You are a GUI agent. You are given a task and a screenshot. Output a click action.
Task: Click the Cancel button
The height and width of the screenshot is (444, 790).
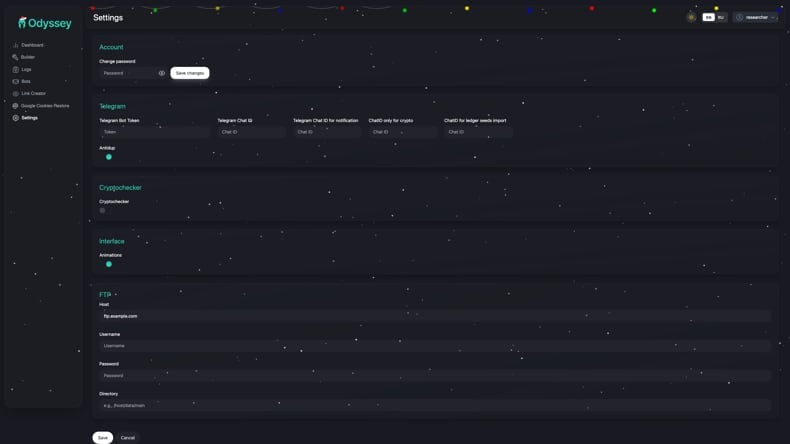point(128,437)
